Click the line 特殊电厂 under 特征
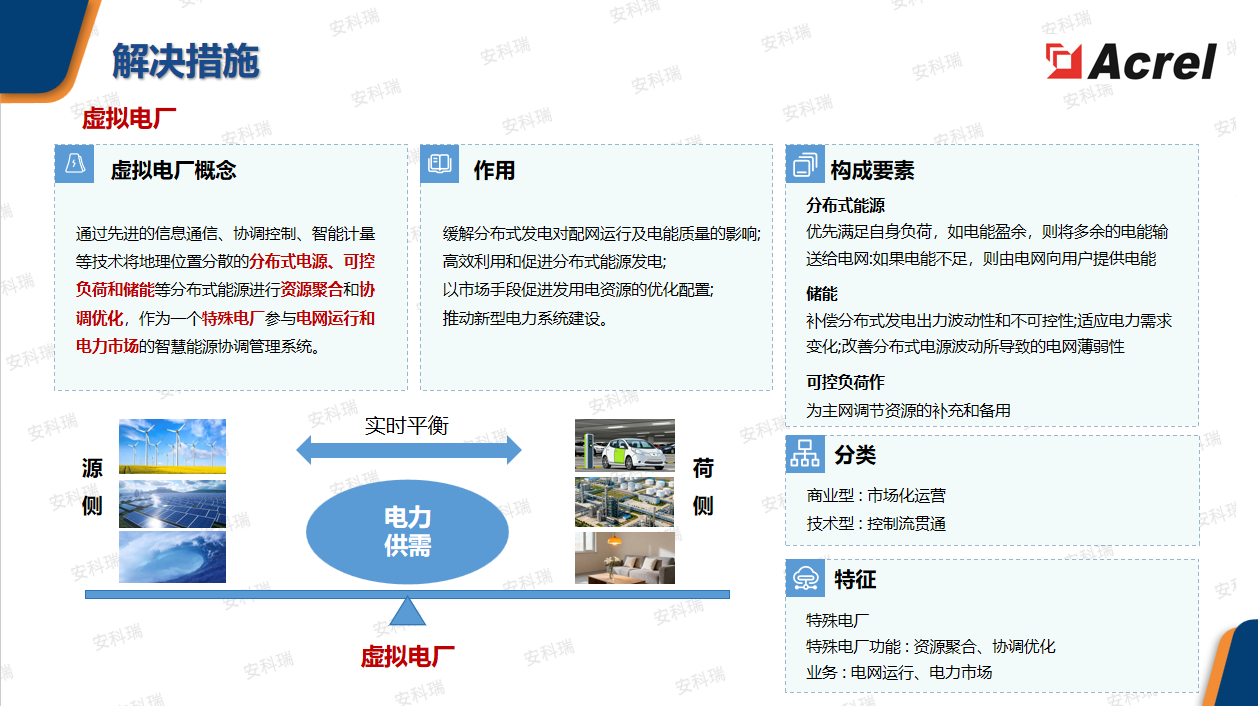This screenshot has width=1258, height=706. pyautogui.click(x=838, y=620)
